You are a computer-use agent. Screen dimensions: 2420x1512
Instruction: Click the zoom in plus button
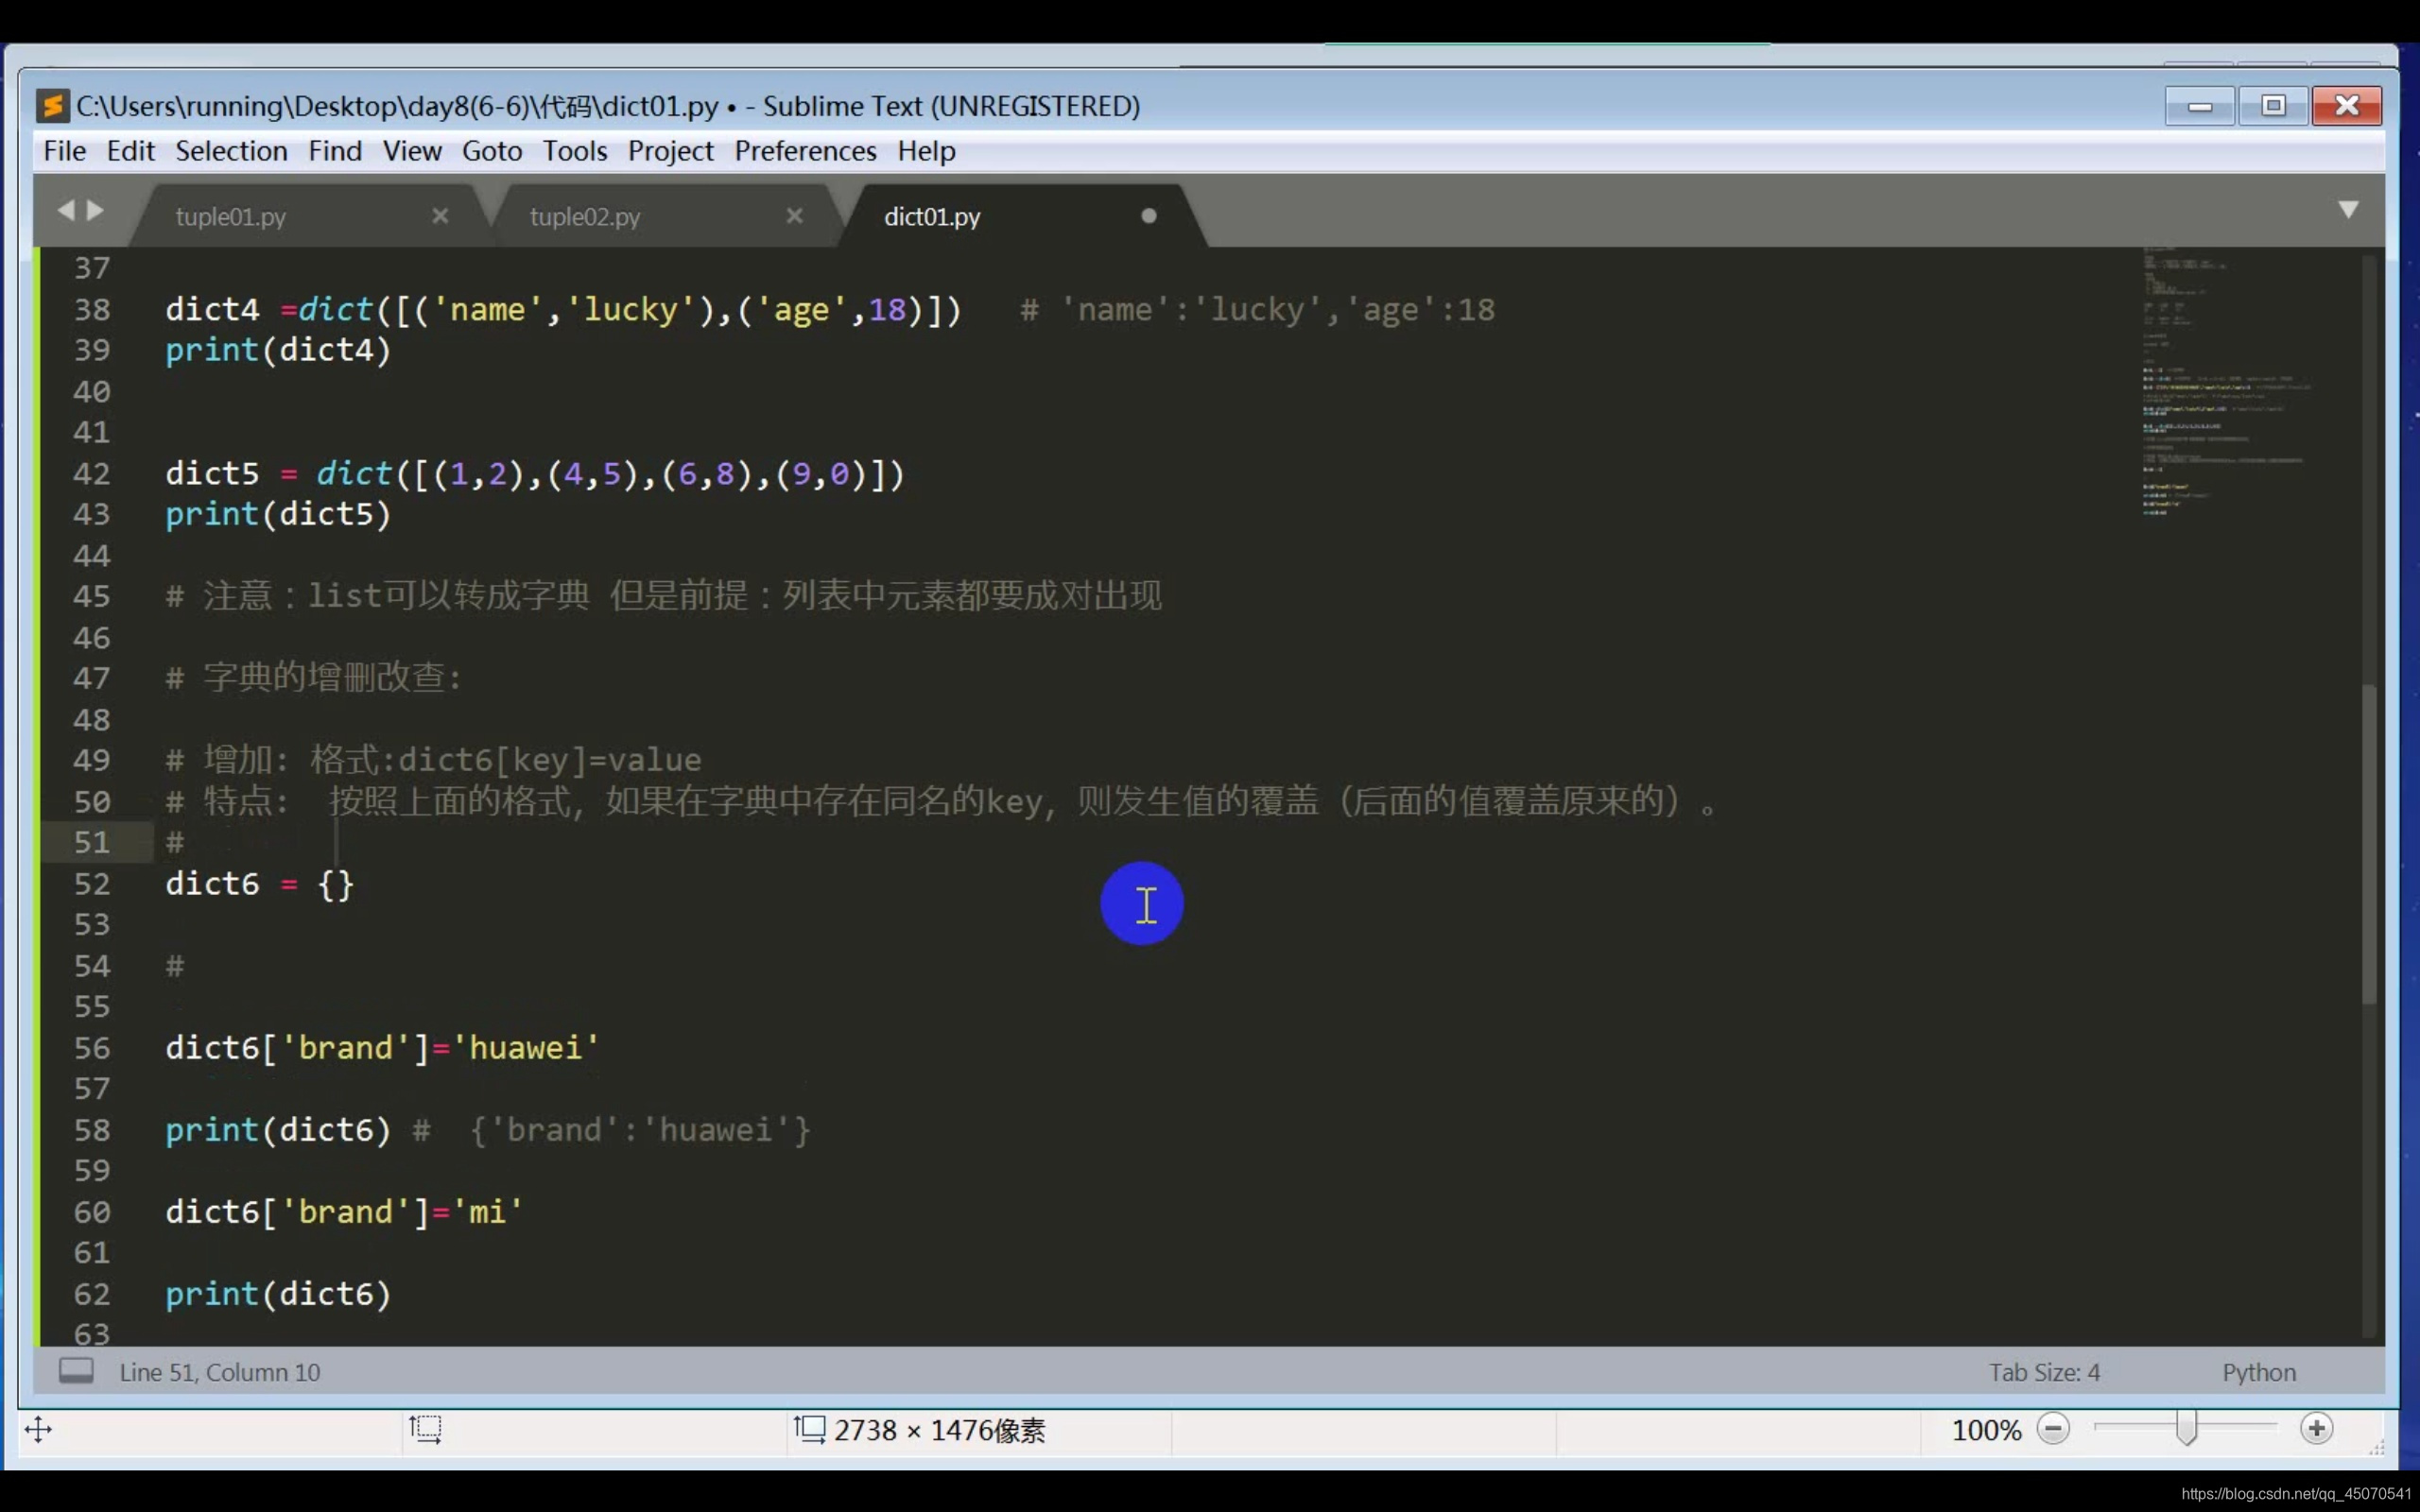(2316, 1429)
